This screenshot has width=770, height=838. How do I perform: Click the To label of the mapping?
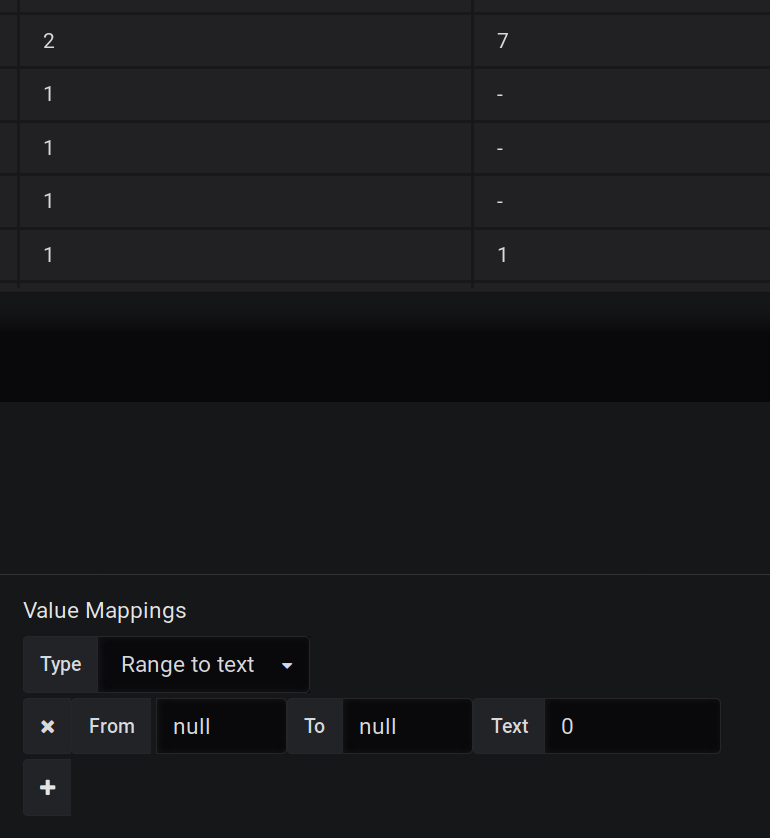(314, 726)
